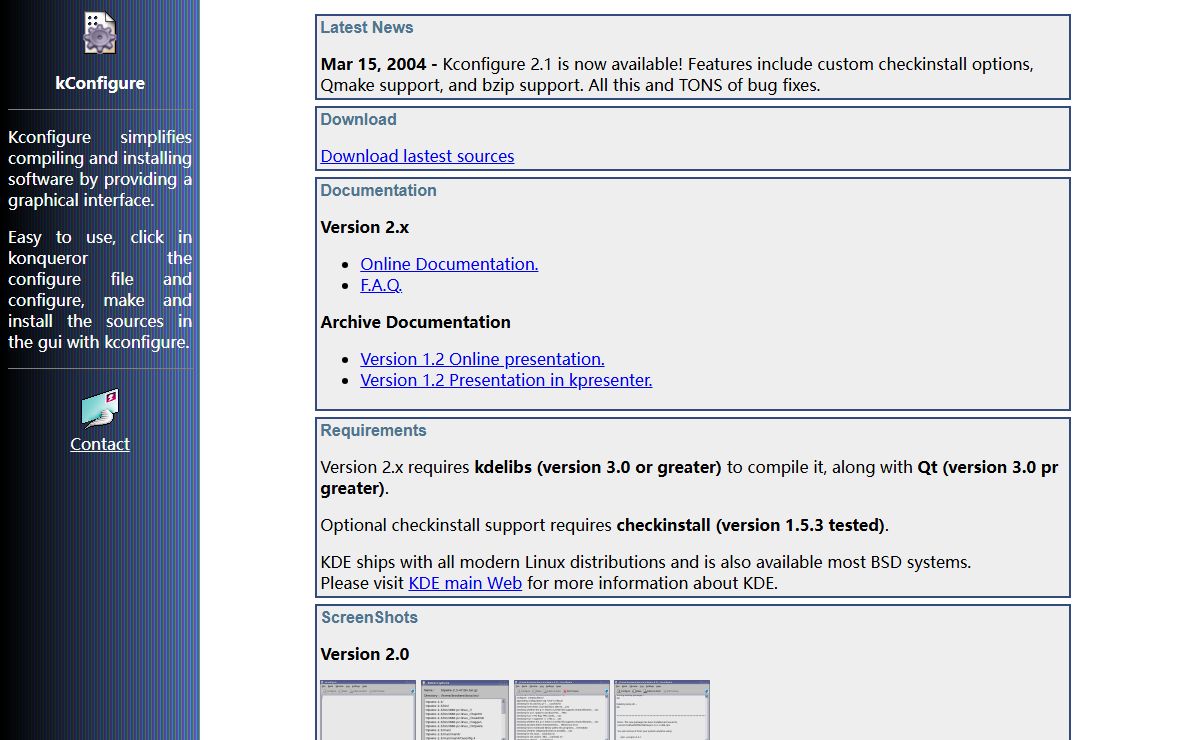The width and height of the screenshot is (1200, 740).
Task: Click the Archive Documentation subheading
Action: tap(416, 322)
